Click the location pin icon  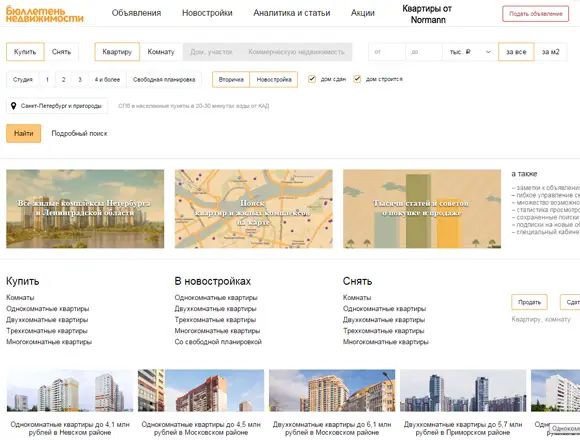[13, 106]
